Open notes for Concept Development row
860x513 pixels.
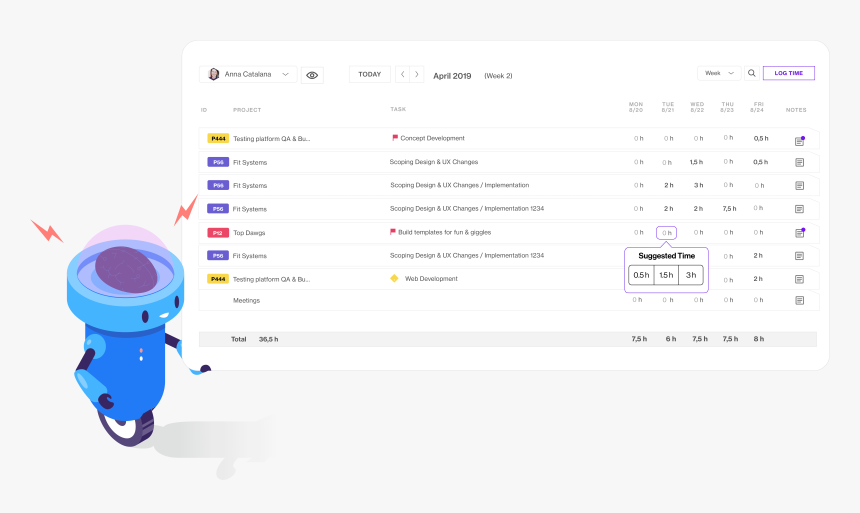pos(800,141)
